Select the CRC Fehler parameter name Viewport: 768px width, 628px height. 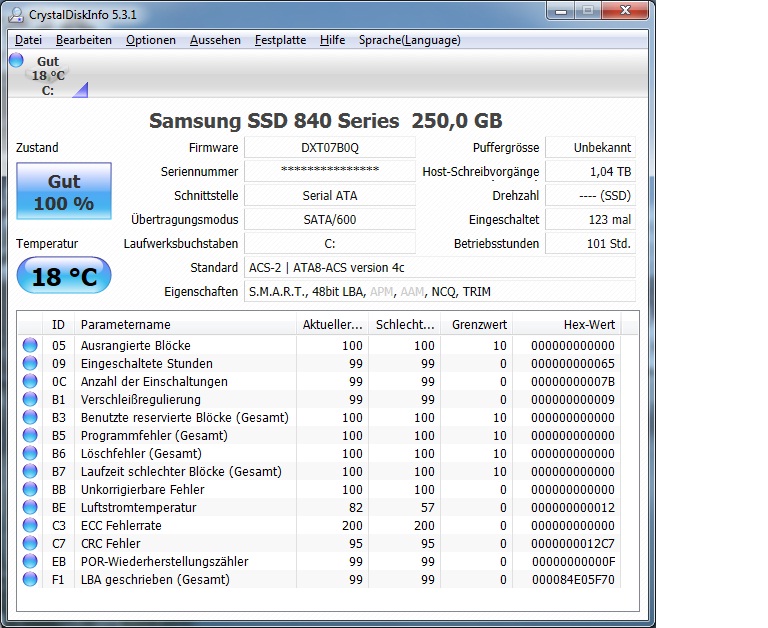[x=111, y=544]
